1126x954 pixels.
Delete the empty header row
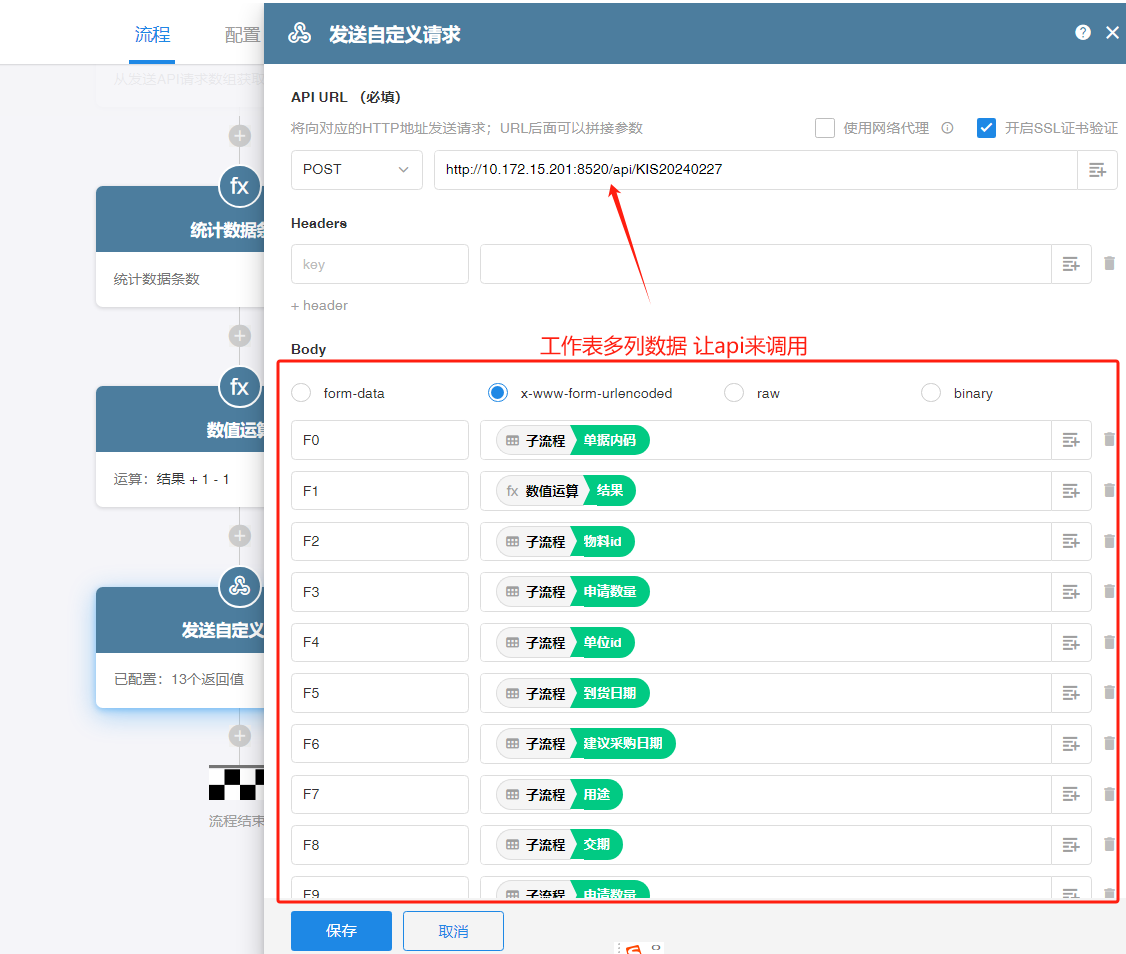(x=1109, y=264)
